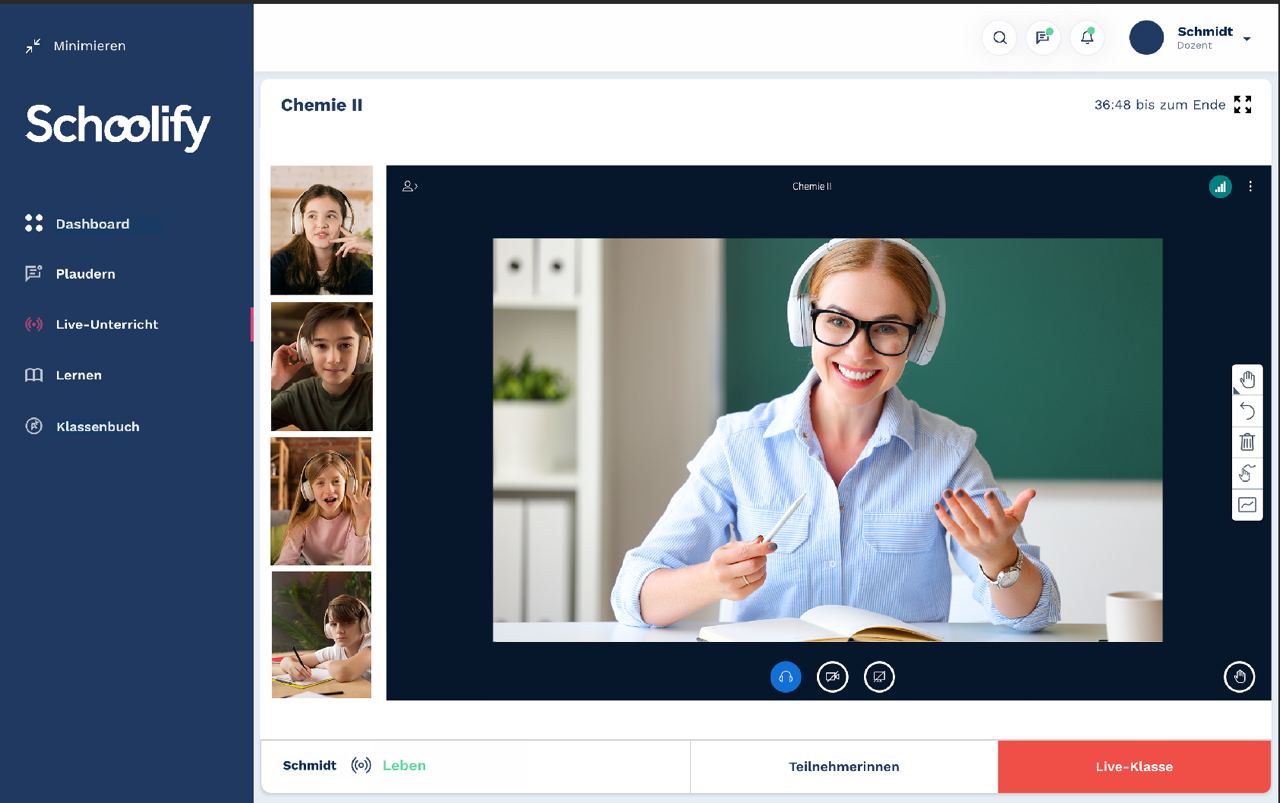Toggle the headphone audio button

pos(786,677)
